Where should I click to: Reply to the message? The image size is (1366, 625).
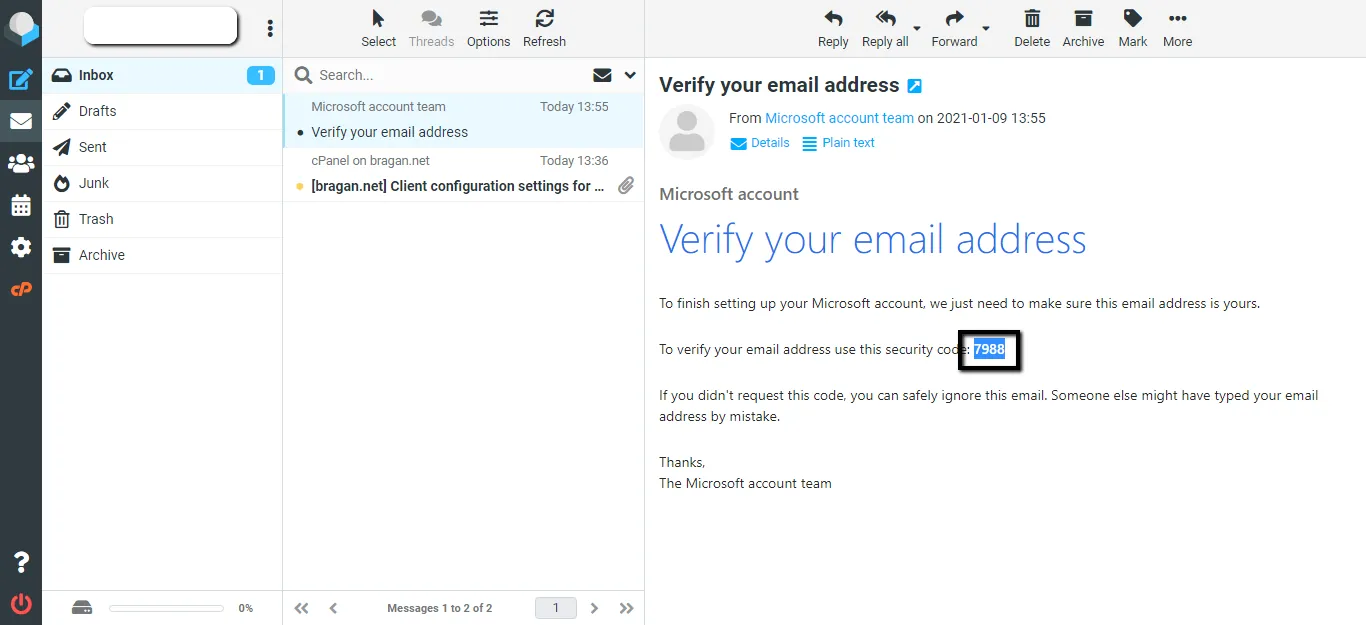pyautogui.click(x=833, y=28)
